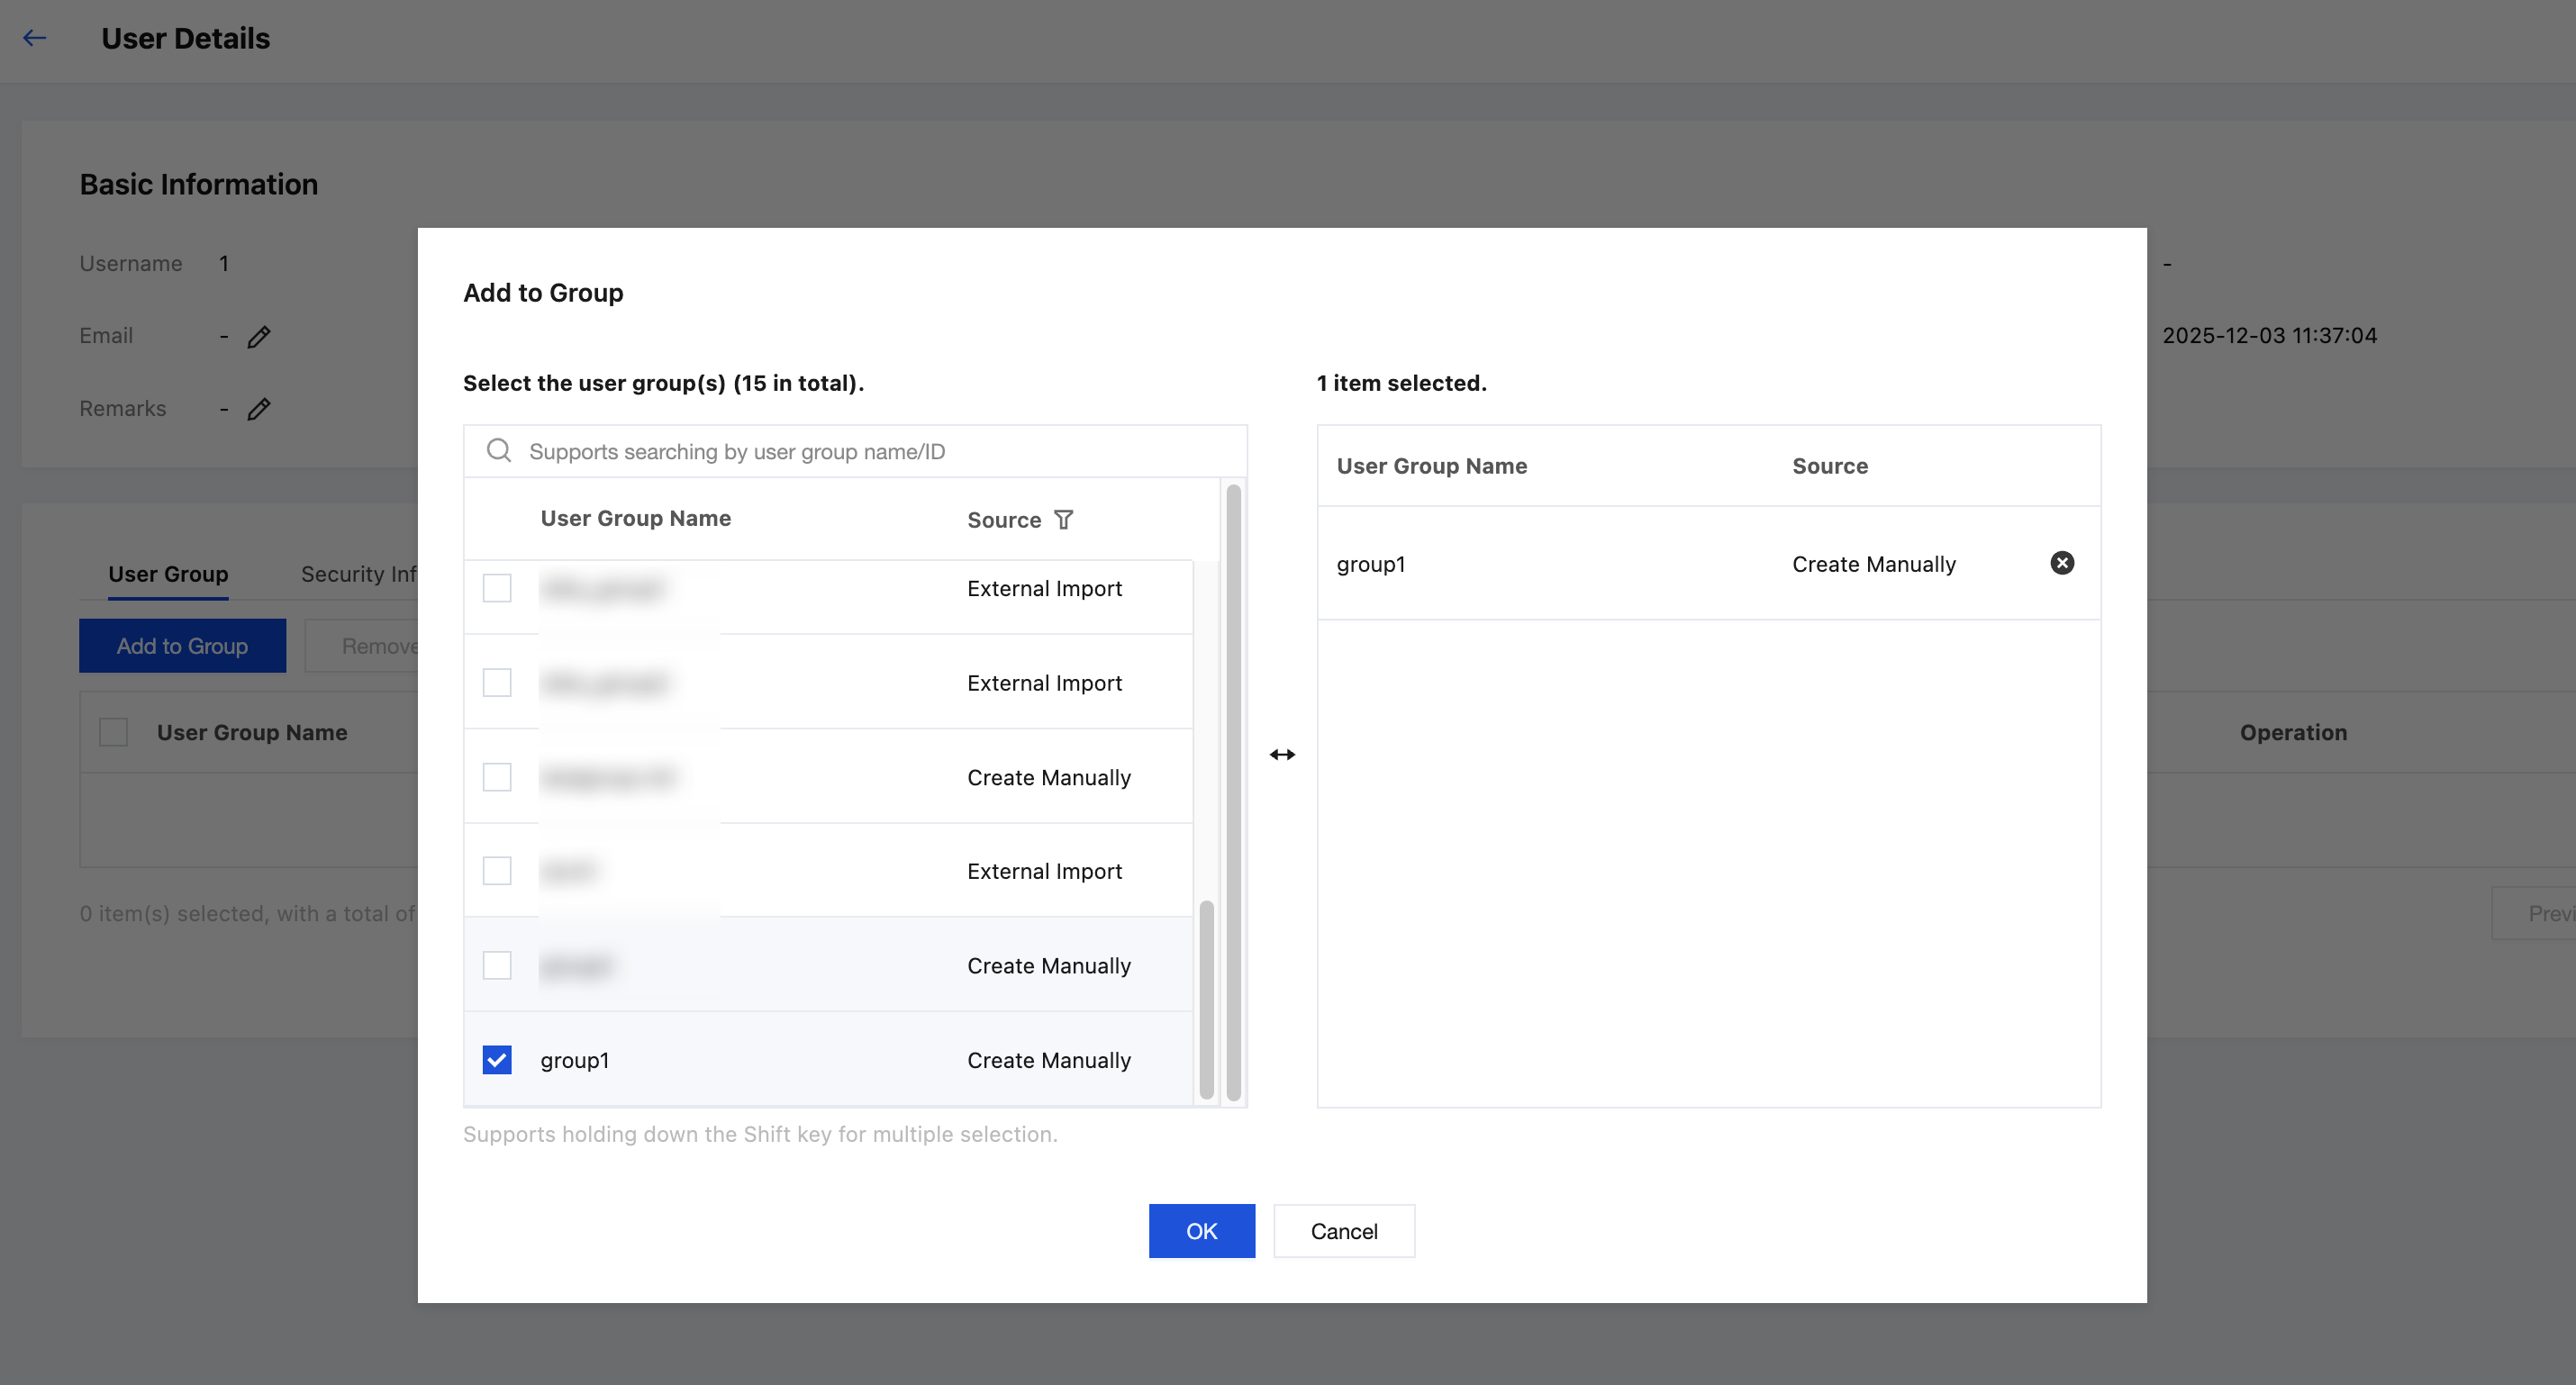
Task: Check the first External Import row checkbox
Action: point(497,588)
